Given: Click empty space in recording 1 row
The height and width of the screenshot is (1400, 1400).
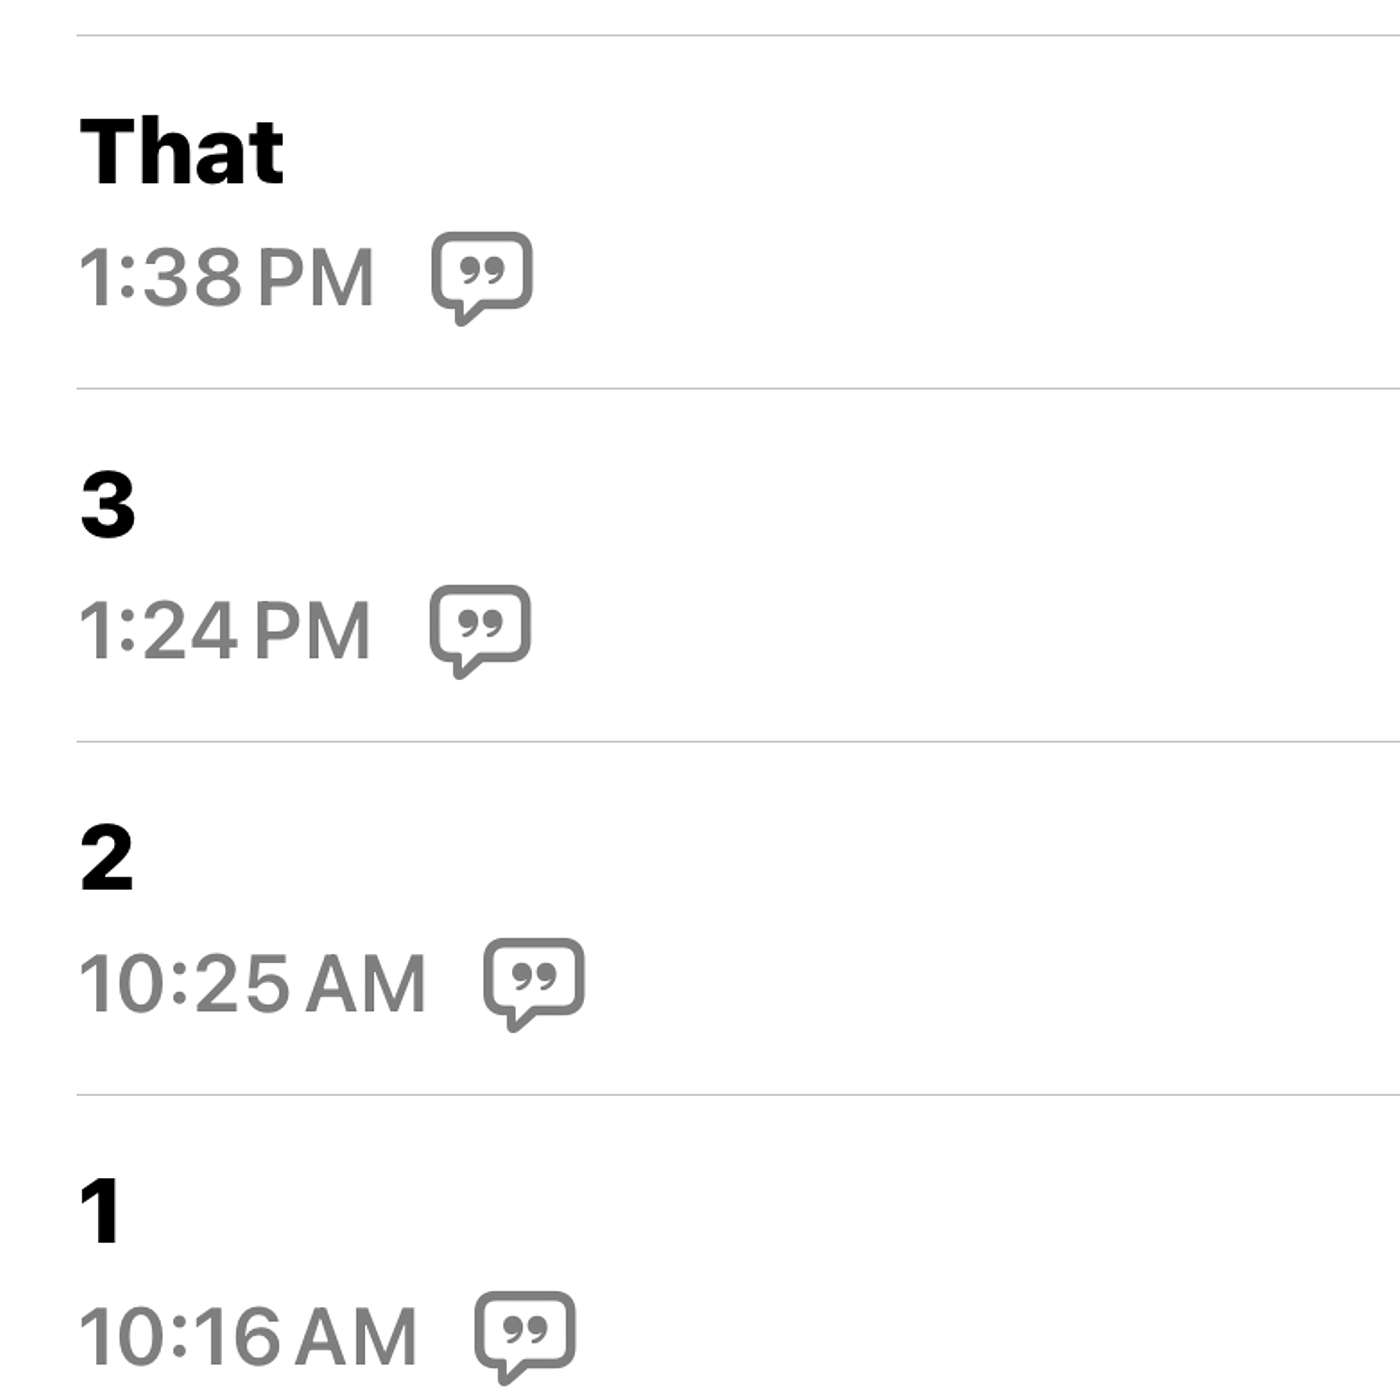Looking at the screenshot, I should click(950, 1248).
